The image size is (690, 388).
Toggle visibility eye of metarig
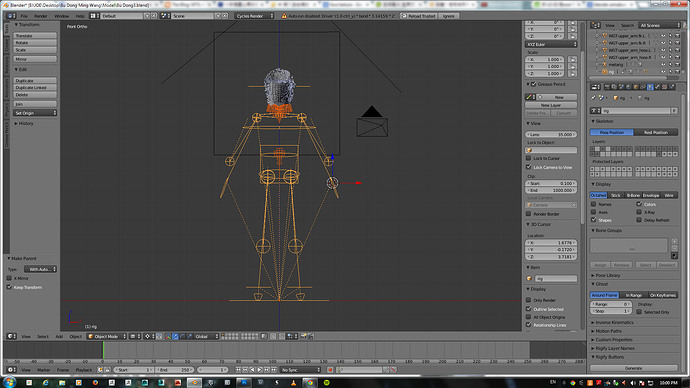click(x=663, y=65)
